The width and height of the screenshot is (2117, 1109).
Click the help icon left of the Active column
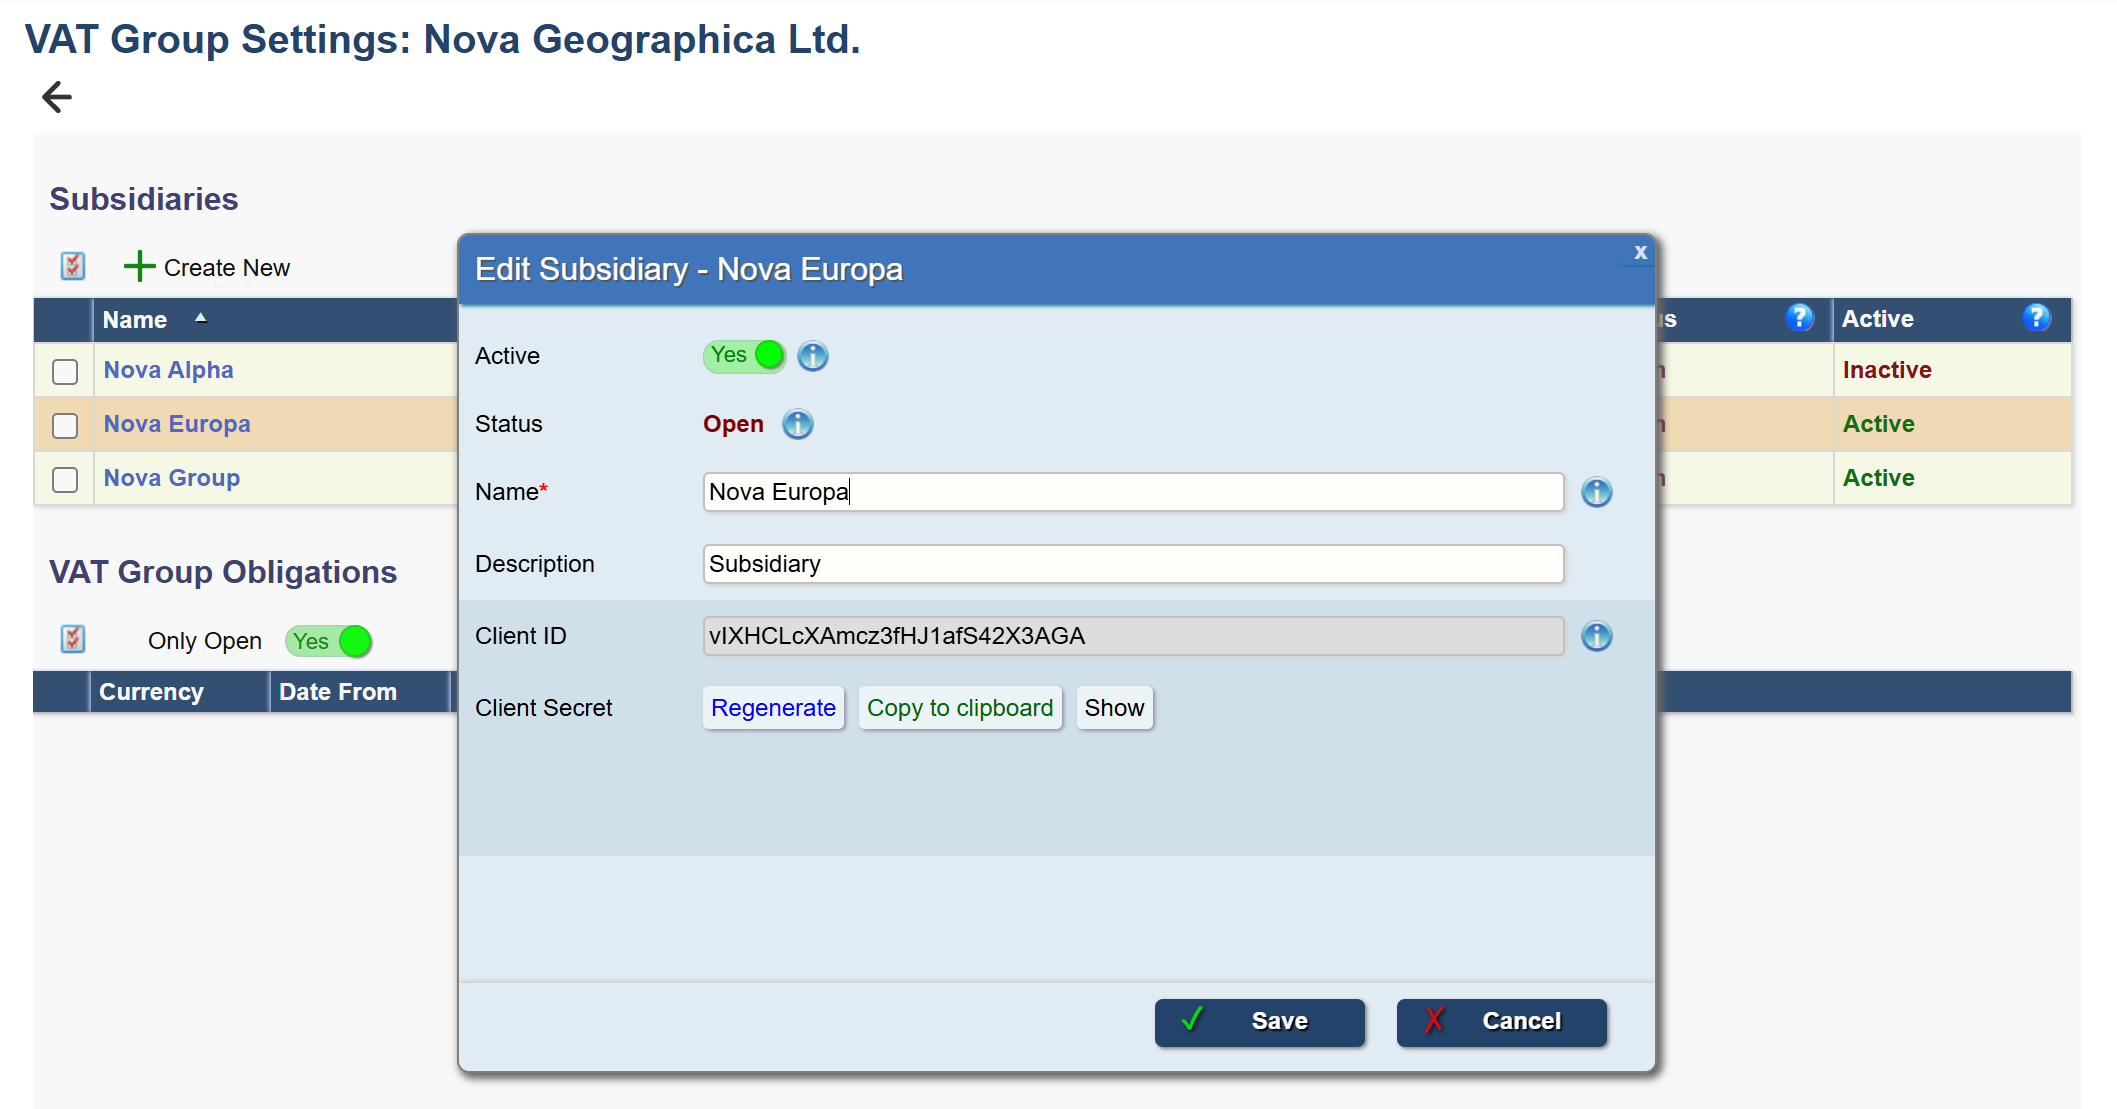(x=1799, y=318)
